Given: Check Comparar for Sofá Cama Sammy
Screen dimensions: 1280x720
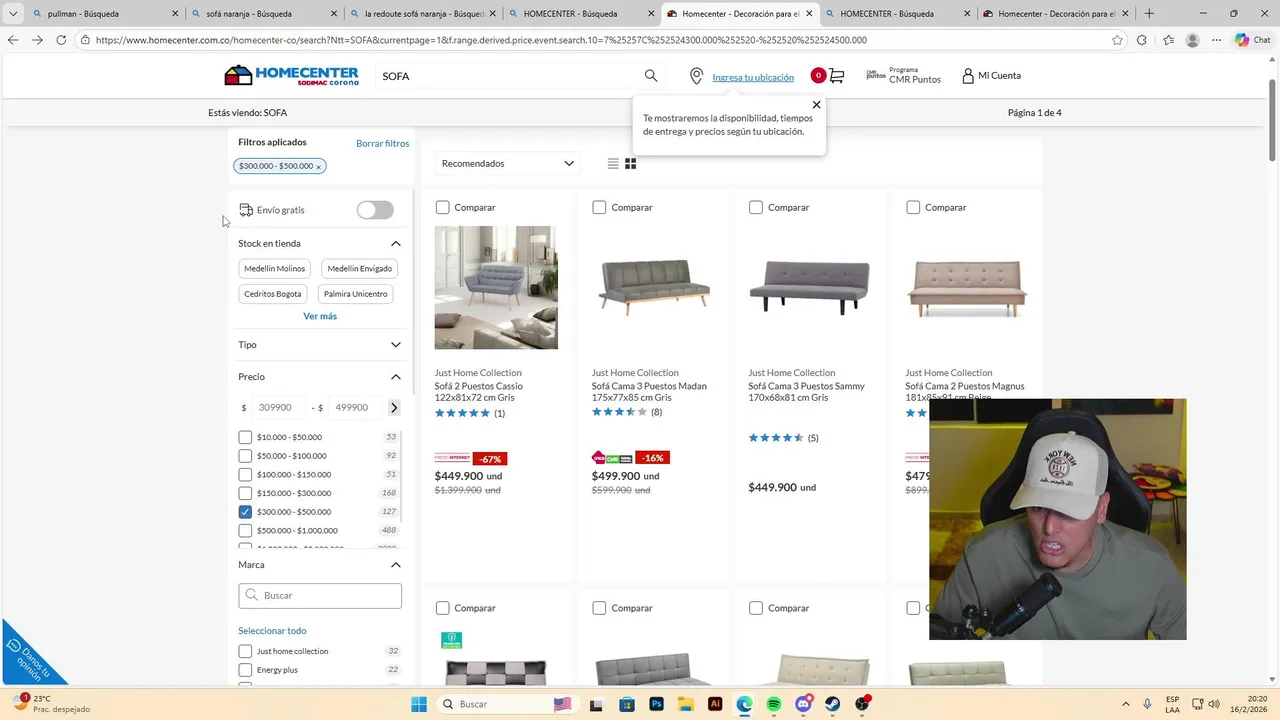Looking at the screenshot, I should (756, 207).
